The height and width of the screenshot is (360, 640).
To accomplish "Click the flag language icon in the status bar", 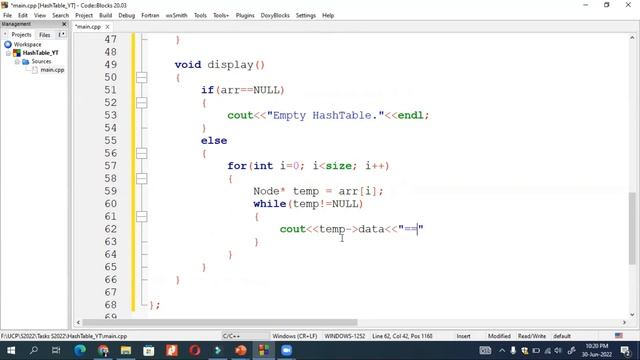I will coord(619,336).
